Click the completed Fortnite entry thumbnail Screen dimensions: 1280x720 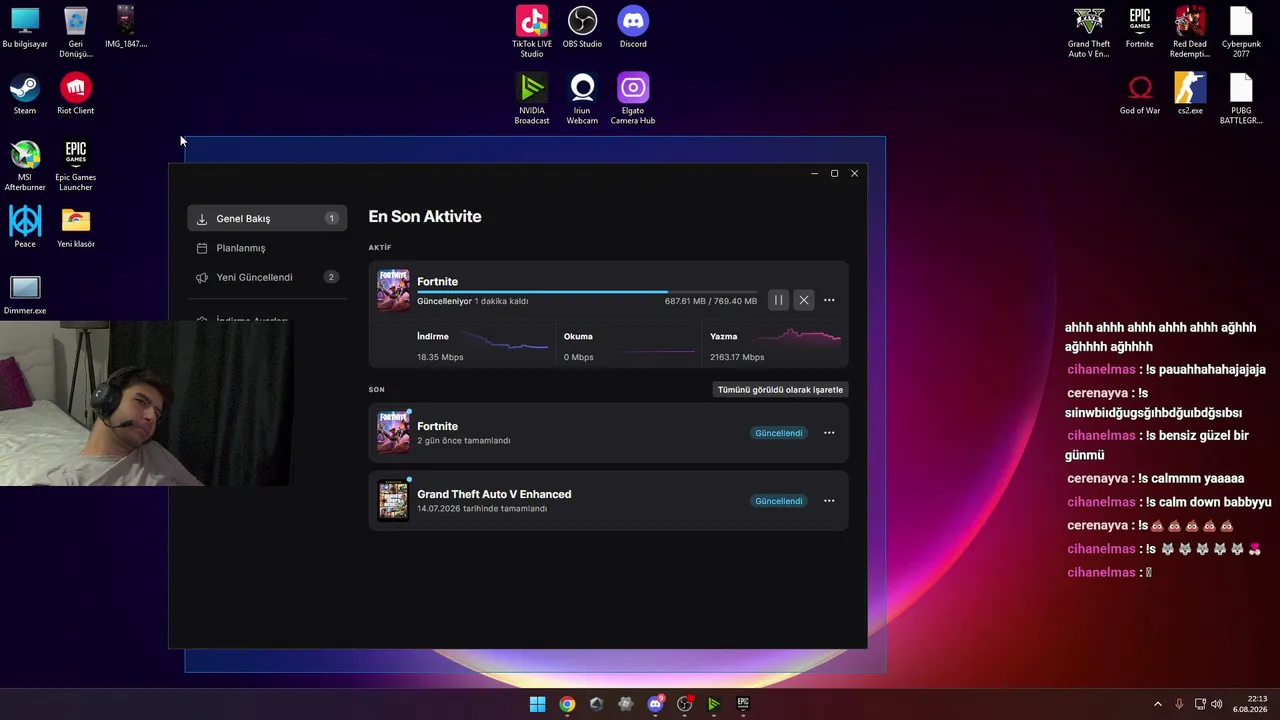point(393,433)
